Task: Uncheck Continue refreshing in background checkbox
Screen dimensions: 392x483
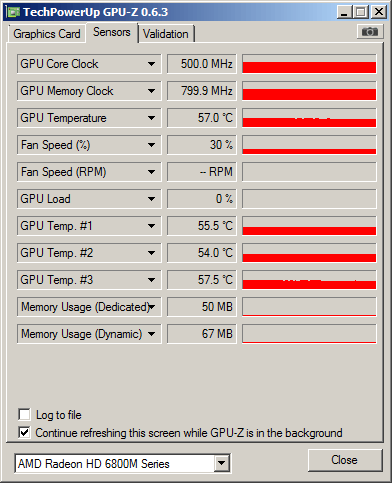Action: pyautogui.click(x=24, y=433)
